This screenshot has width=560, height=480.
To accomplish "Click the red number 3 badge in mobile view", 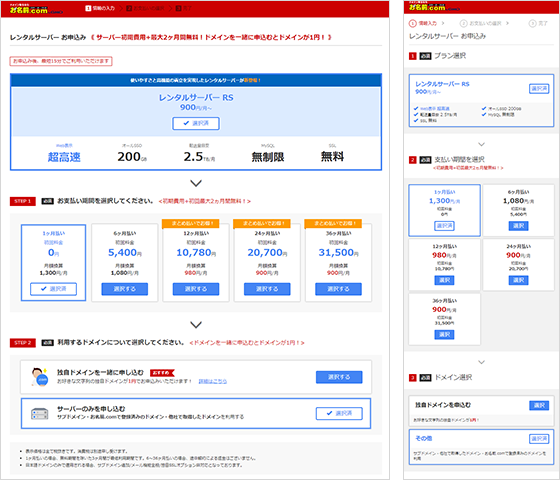I will click(x=412, y=378).
